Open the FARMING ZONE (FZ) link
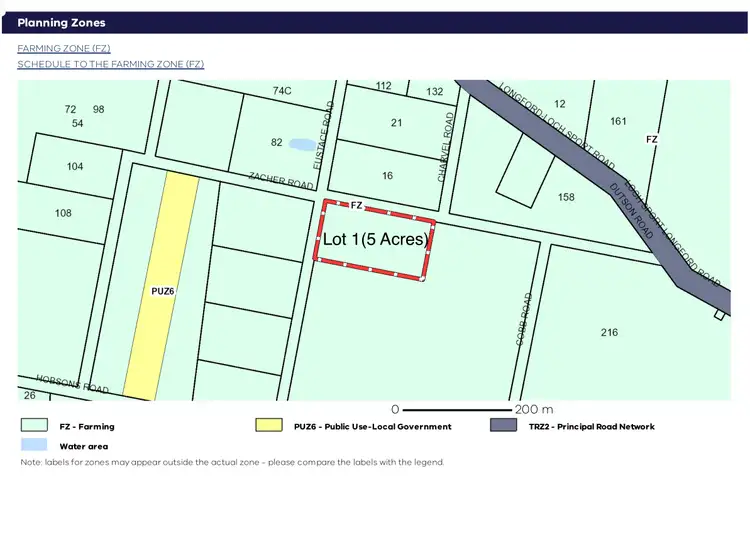The height and width of the screenshot is (535, 750). point(63,48)
